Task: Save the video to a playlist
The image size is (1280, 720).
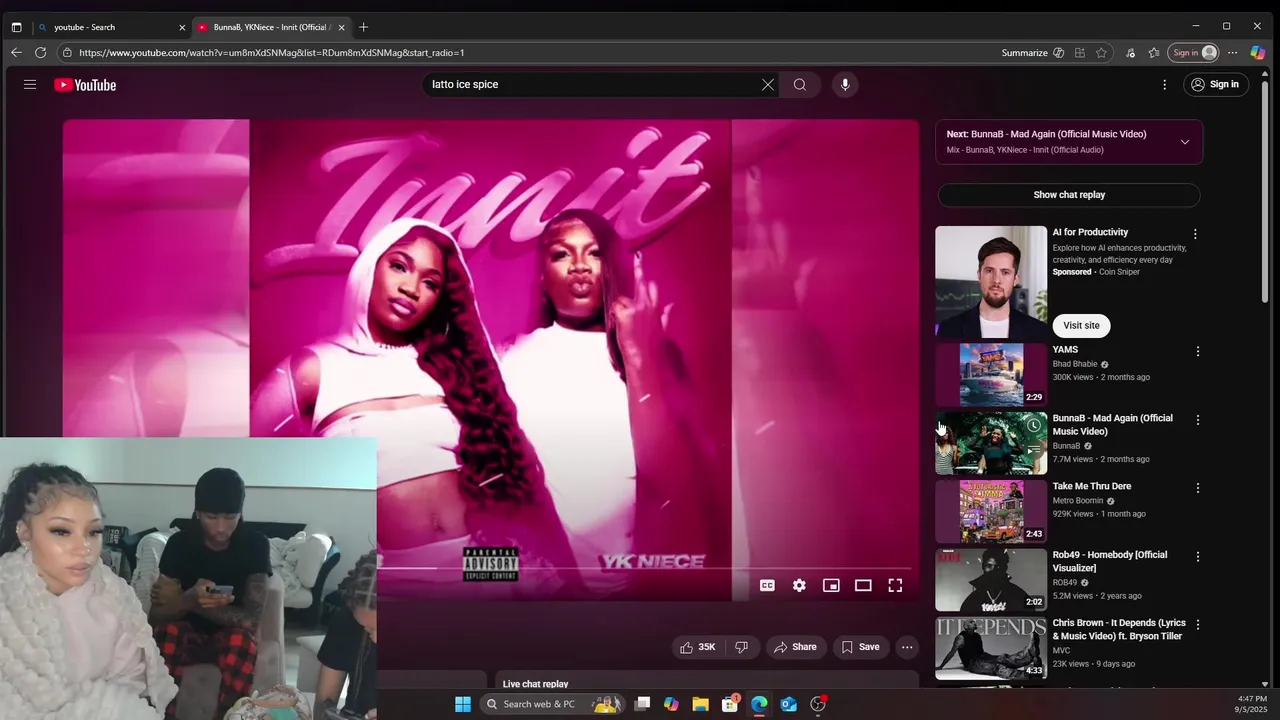Action: pos(860,647)
